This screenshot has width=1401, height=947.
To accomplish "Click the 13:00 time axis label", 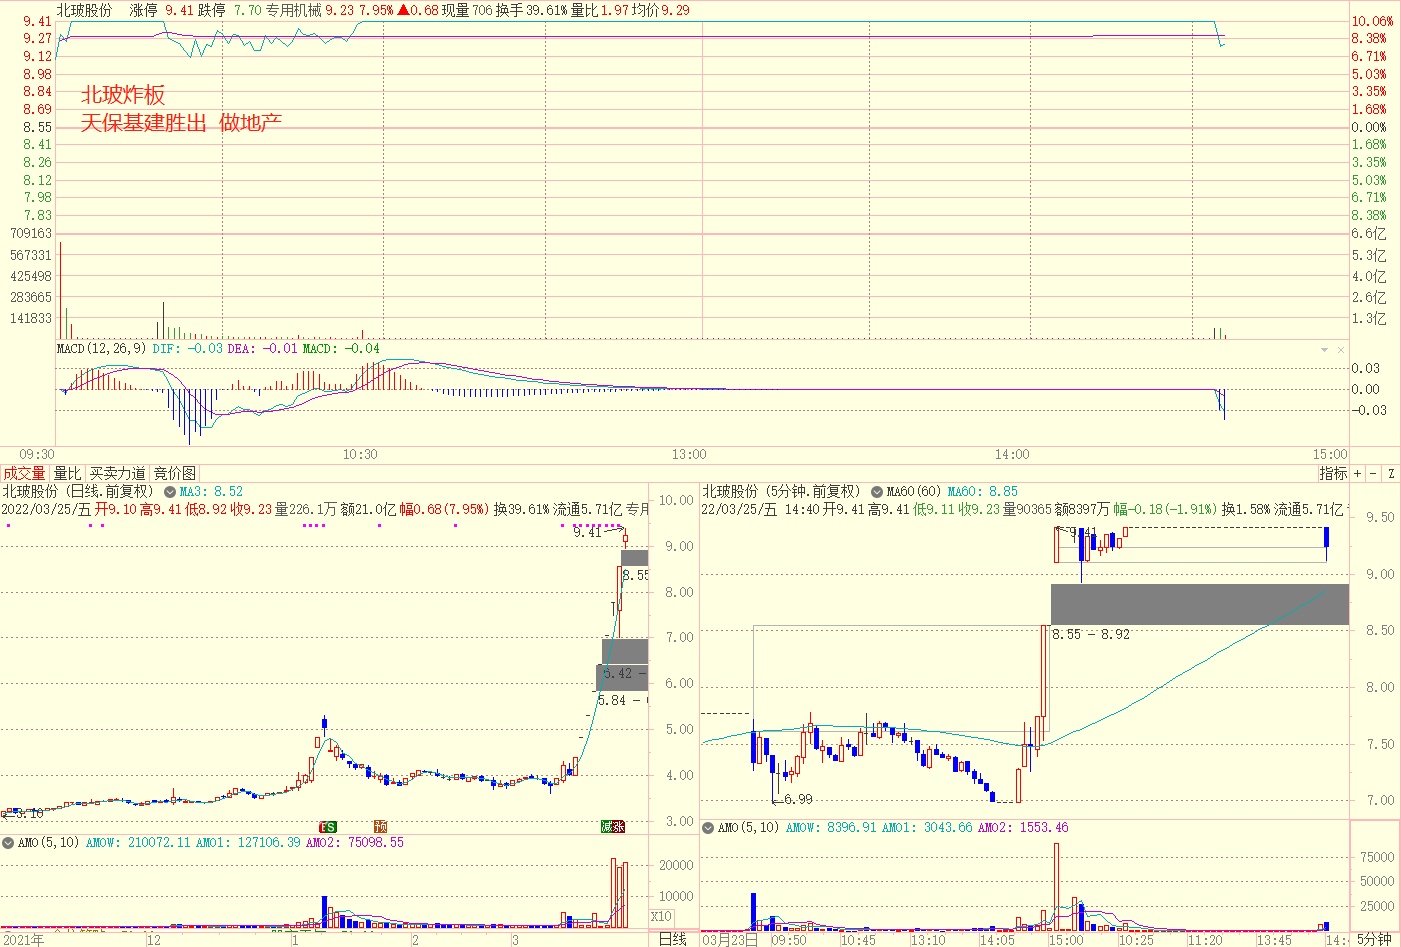I will 689,454.
